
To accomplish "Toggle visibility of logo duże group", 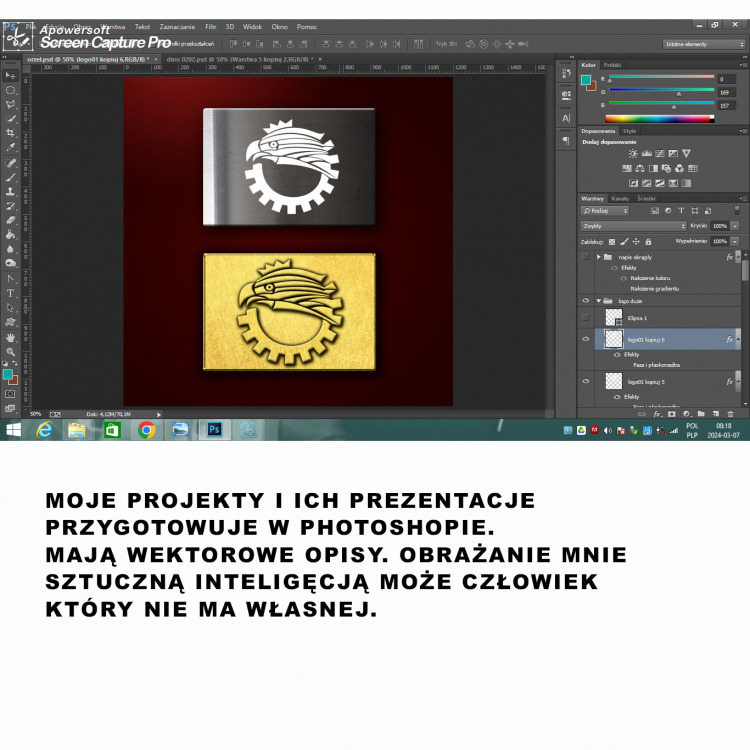I will click(586, 300).
